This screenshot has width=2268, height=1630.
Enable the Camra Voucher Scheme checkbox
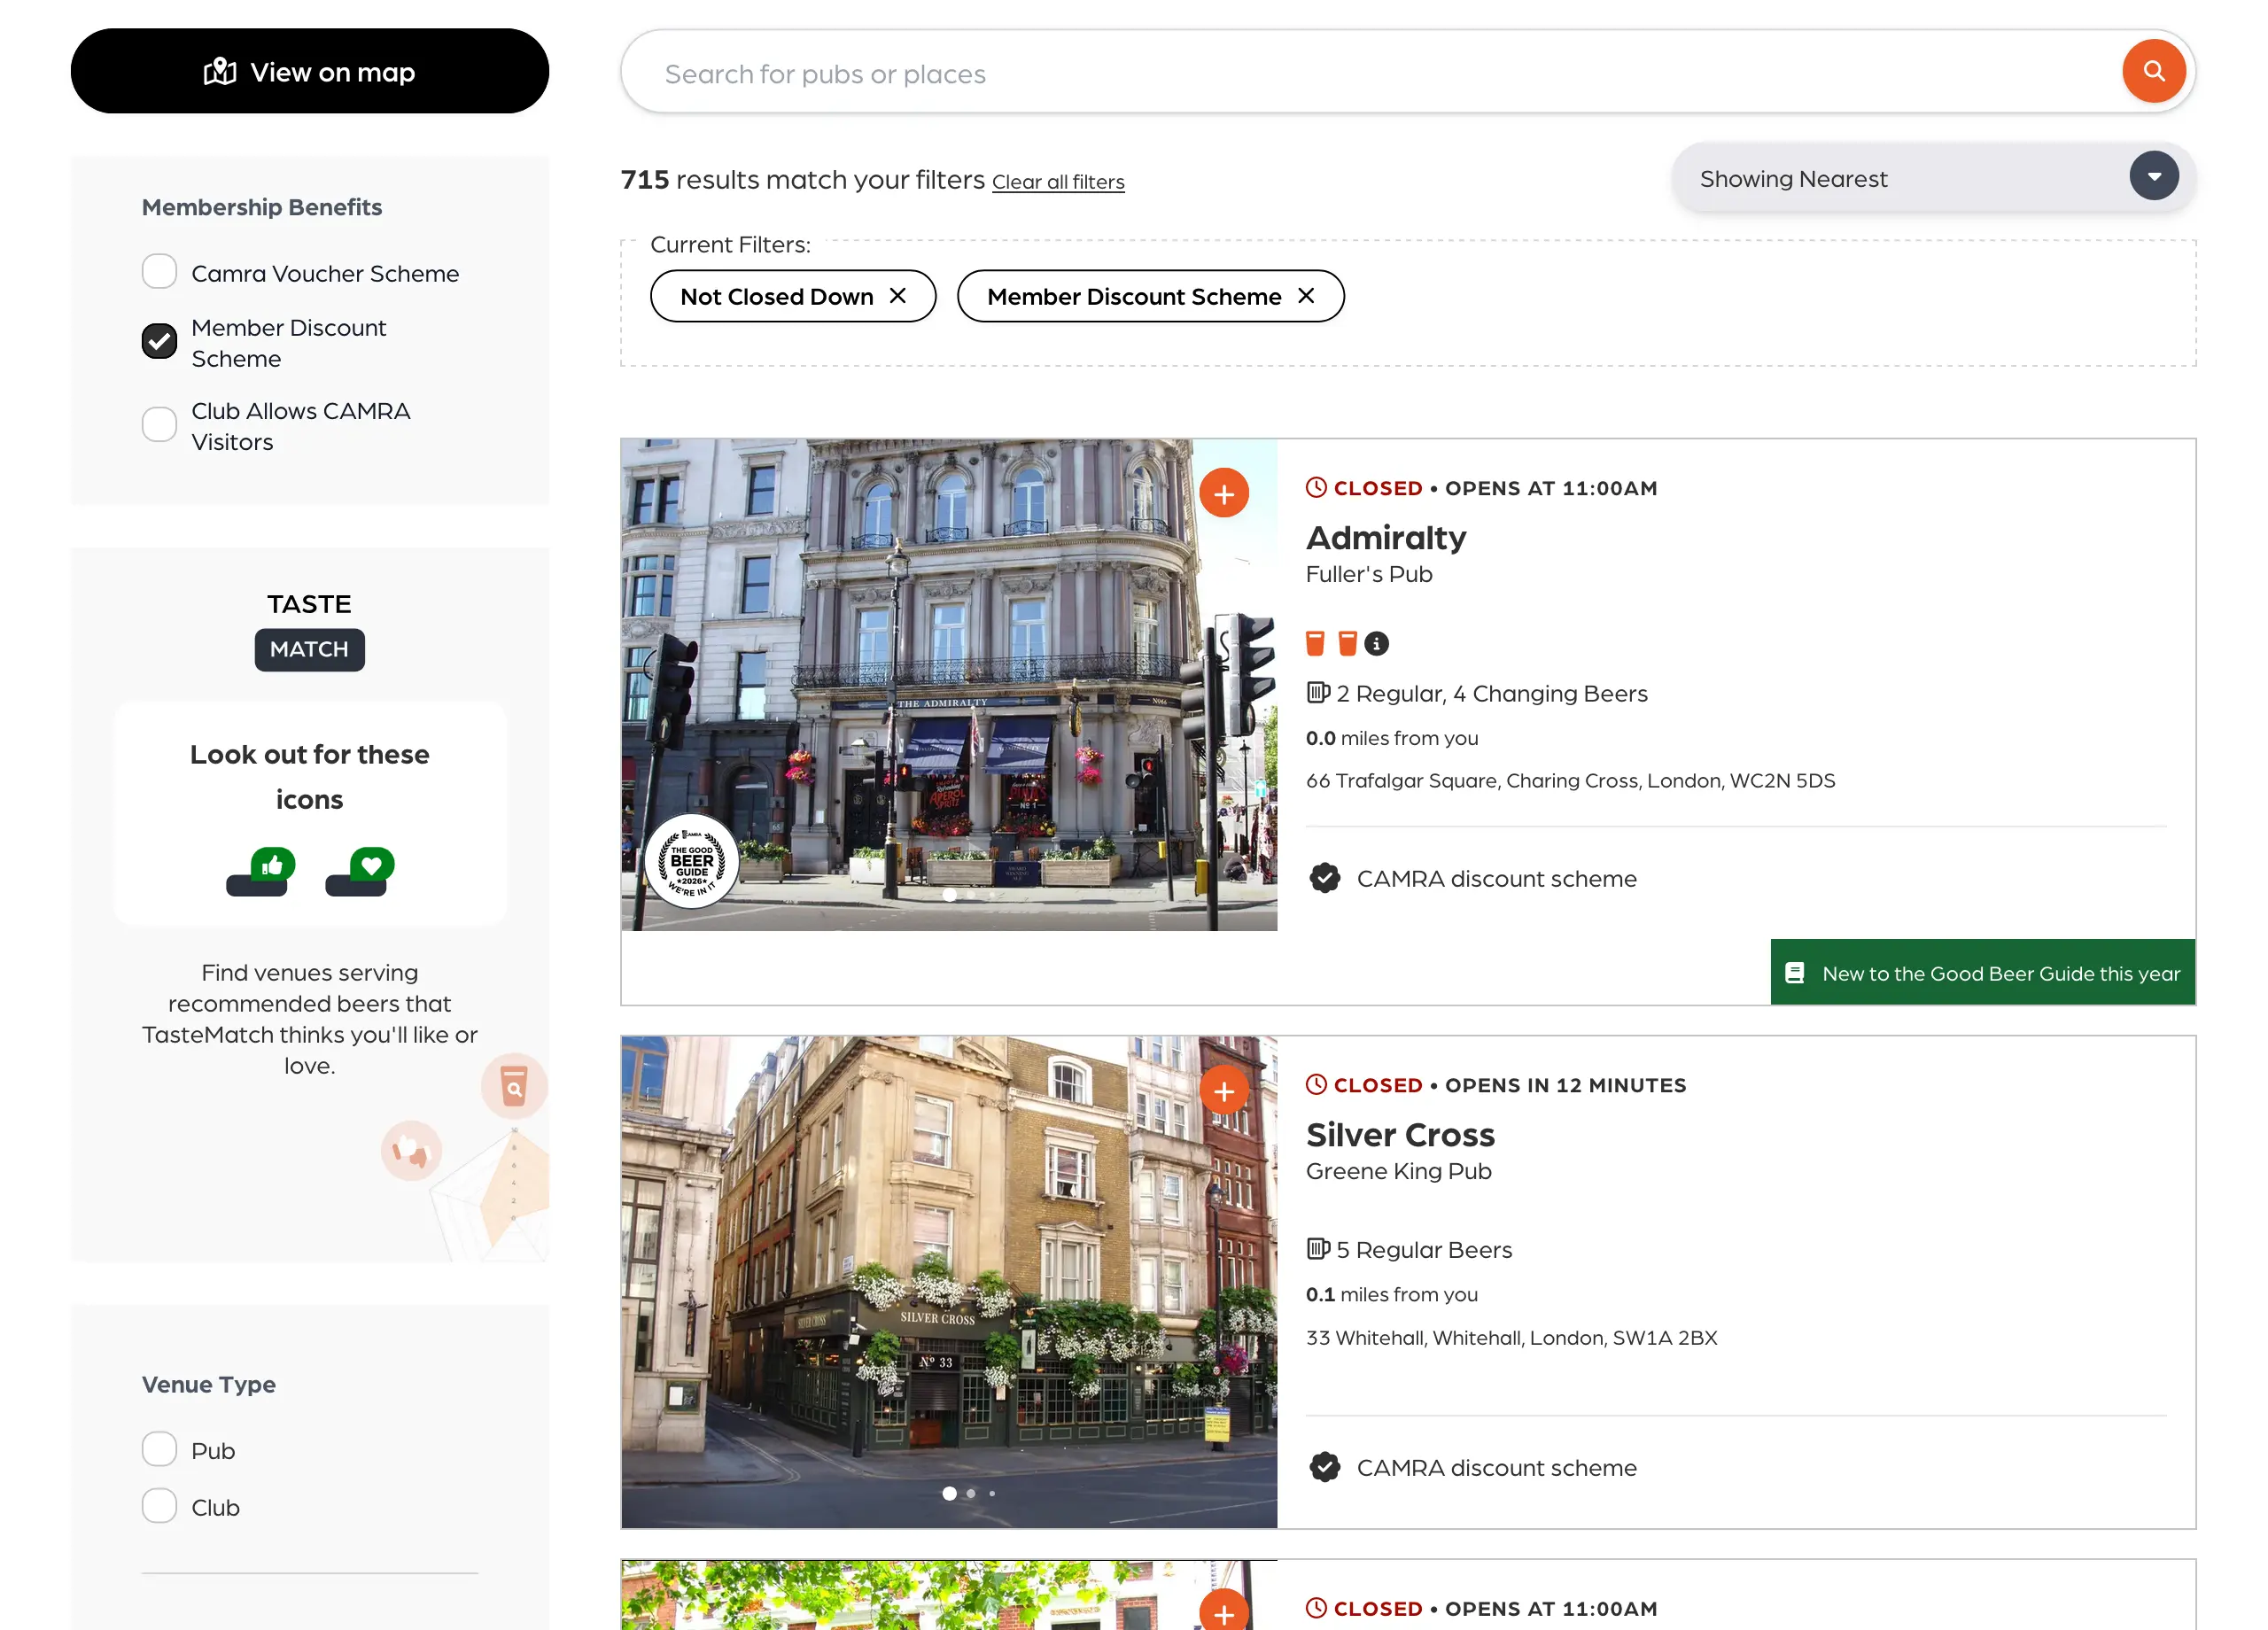(x=159, y=272)
